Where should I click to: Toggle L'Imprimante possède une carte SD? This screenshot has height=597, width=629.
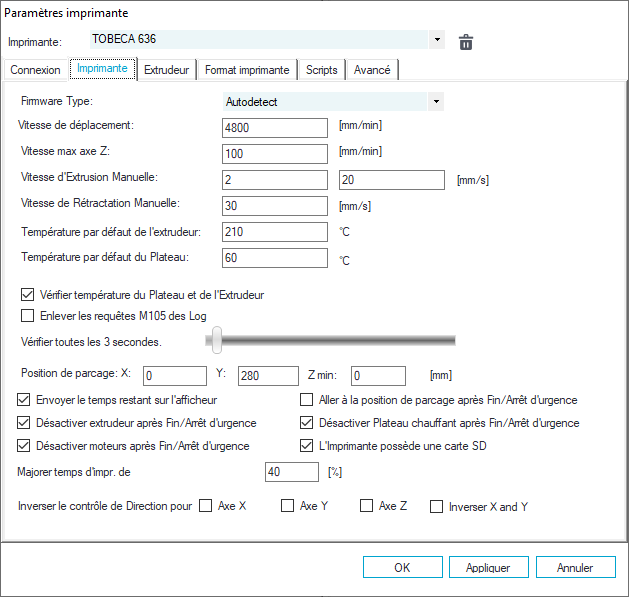(308, 446)
